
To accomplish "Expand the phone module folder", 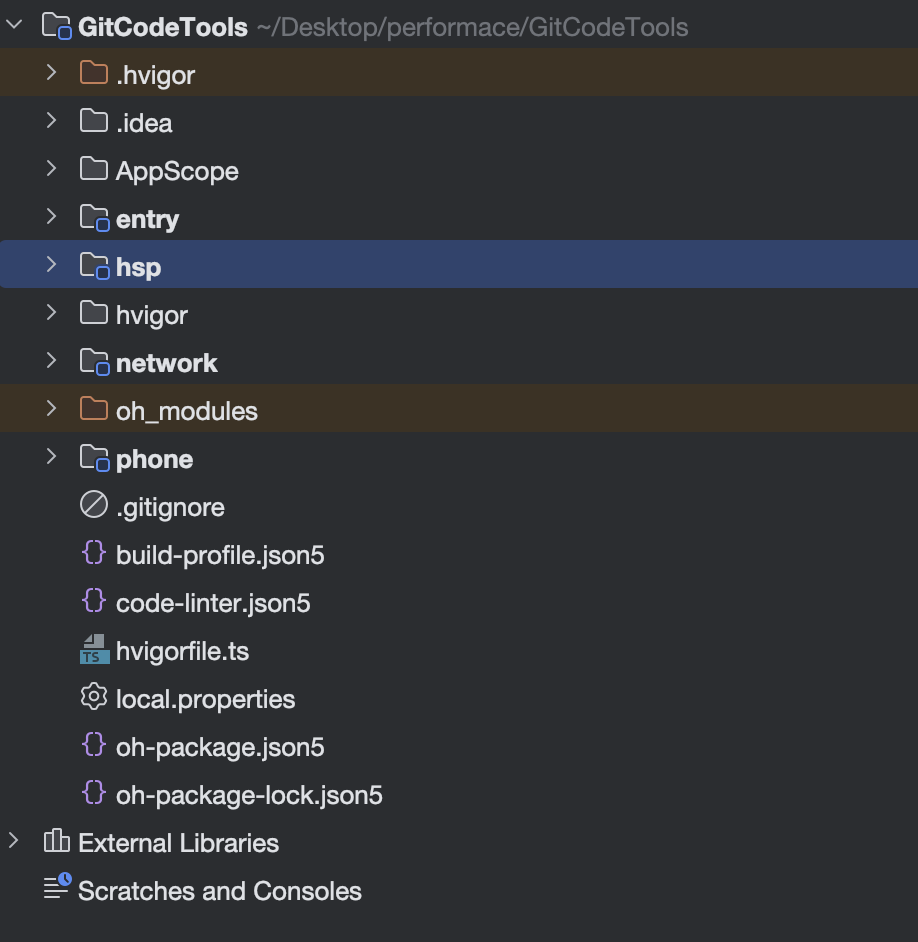I will (x=52, y=459).
